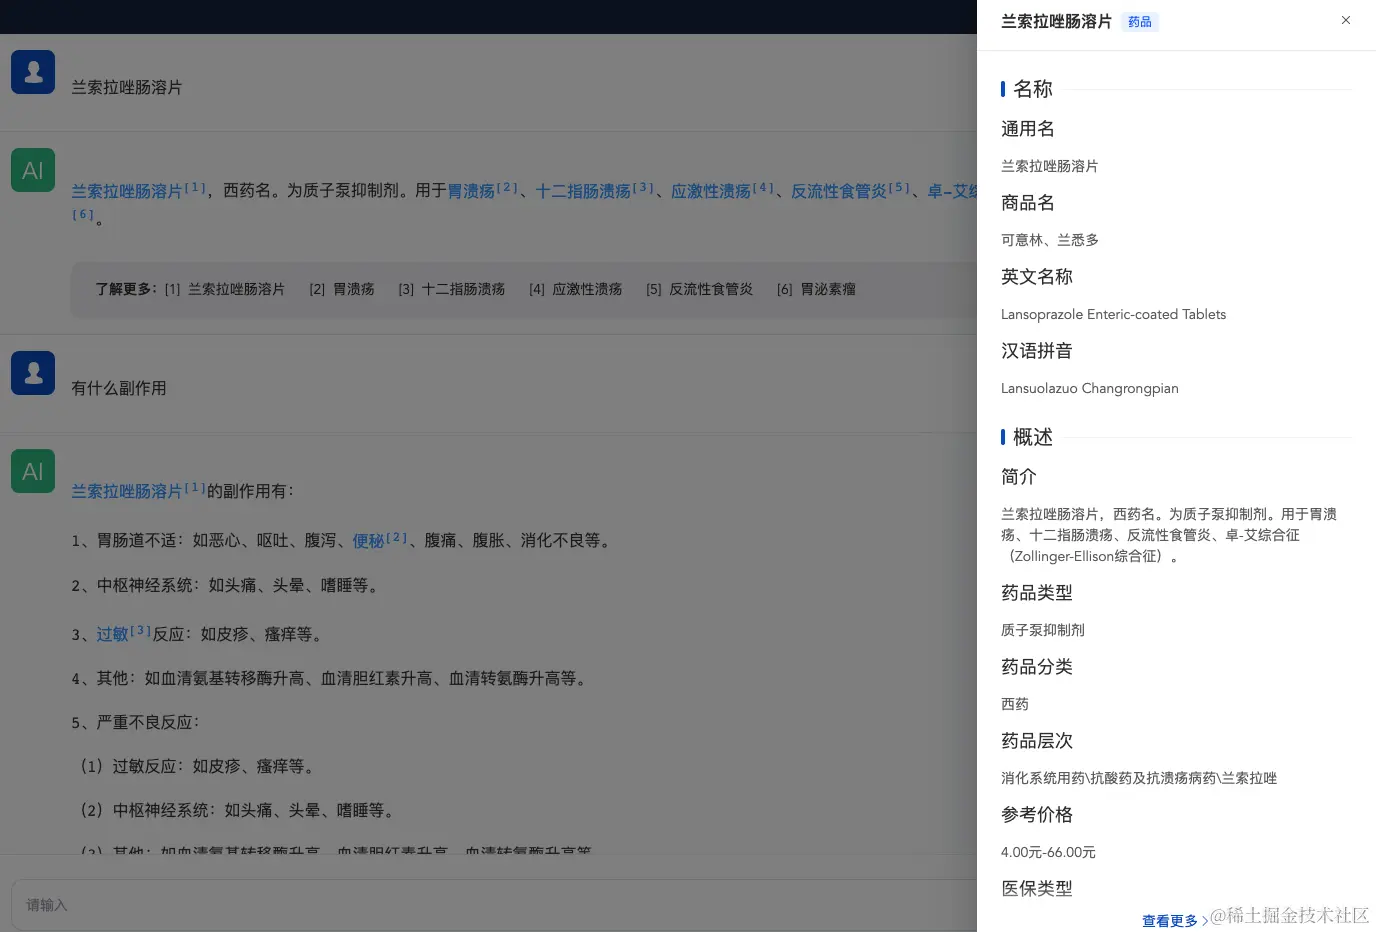Click the 参考价格 value 4.00元-66.00元
The image size is (1376, 932).
1048,852
